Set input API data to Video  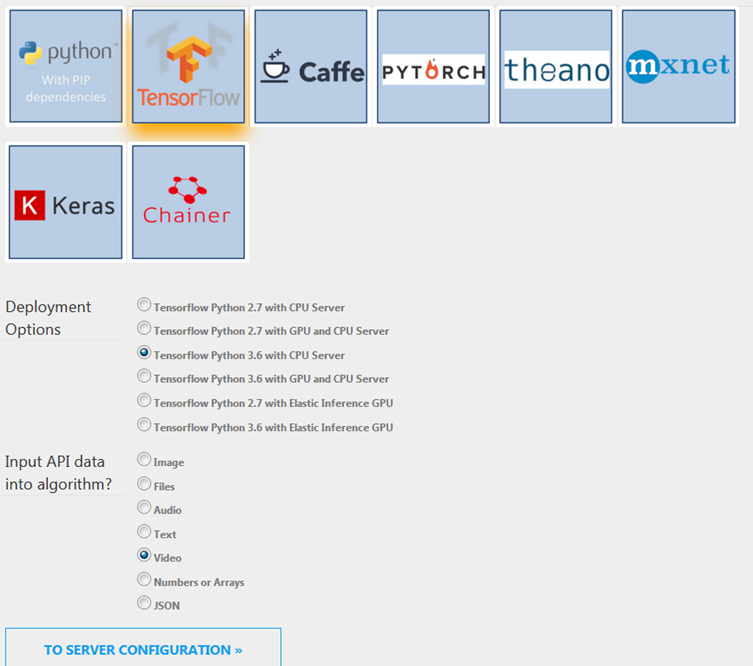click(144, 555)
